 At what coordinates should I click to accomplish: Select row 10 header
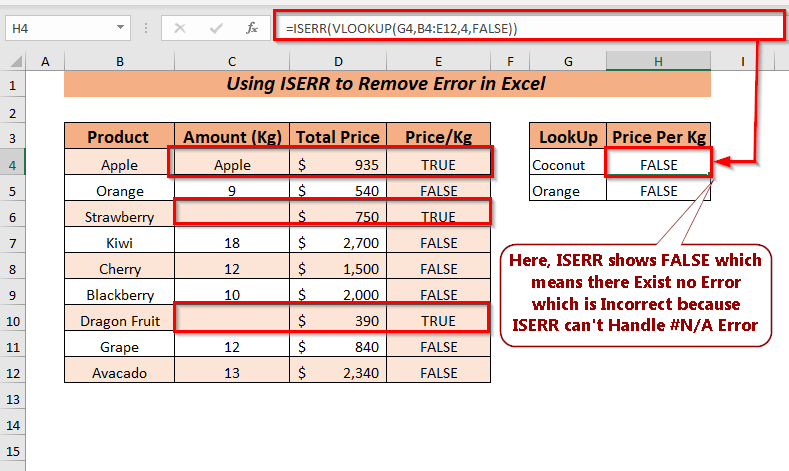15,321
